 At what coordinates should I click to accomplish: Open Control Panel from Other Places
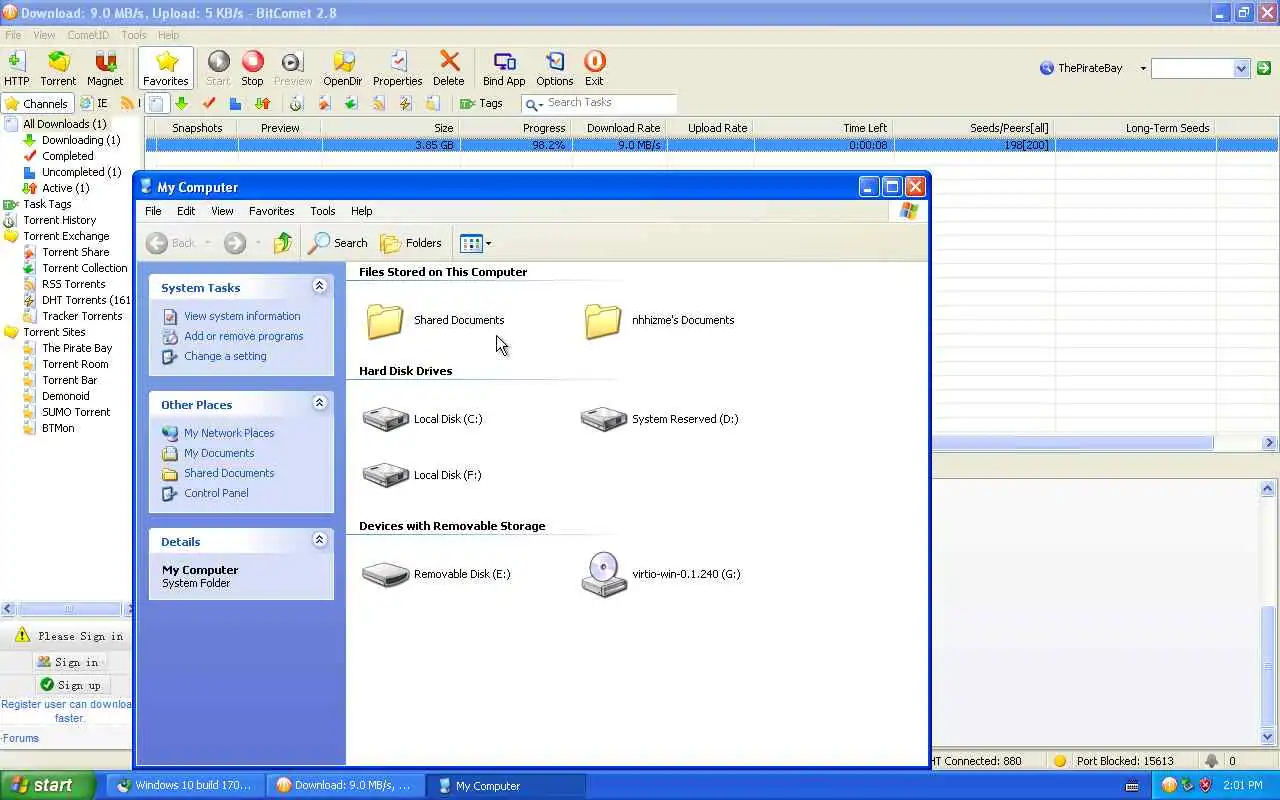[x=216, y=493]
